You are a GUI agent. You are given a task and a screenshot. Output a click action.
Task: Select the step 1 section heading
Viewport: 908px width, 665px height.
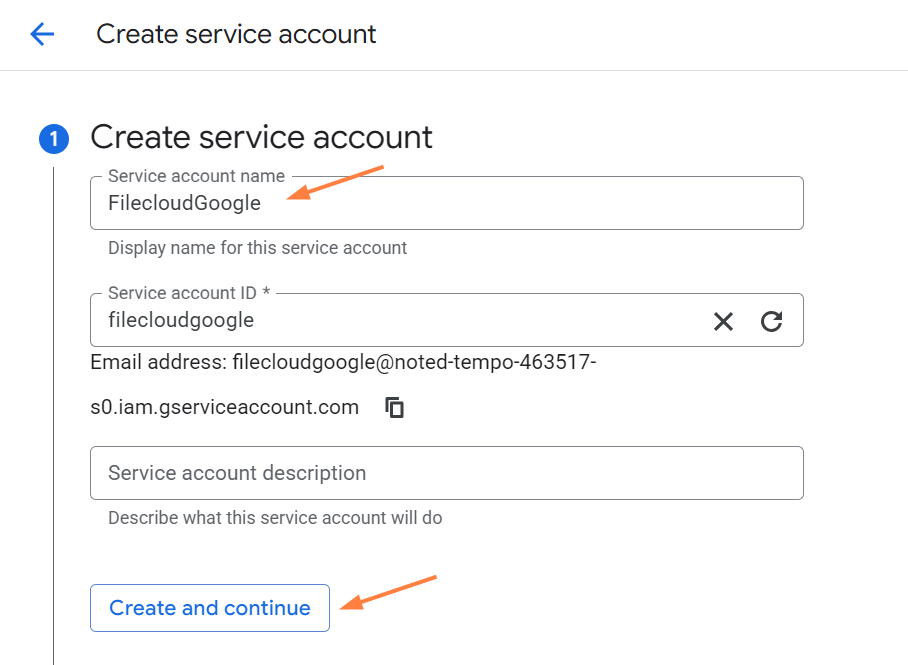pyautogui.click(x=261, y=137)
